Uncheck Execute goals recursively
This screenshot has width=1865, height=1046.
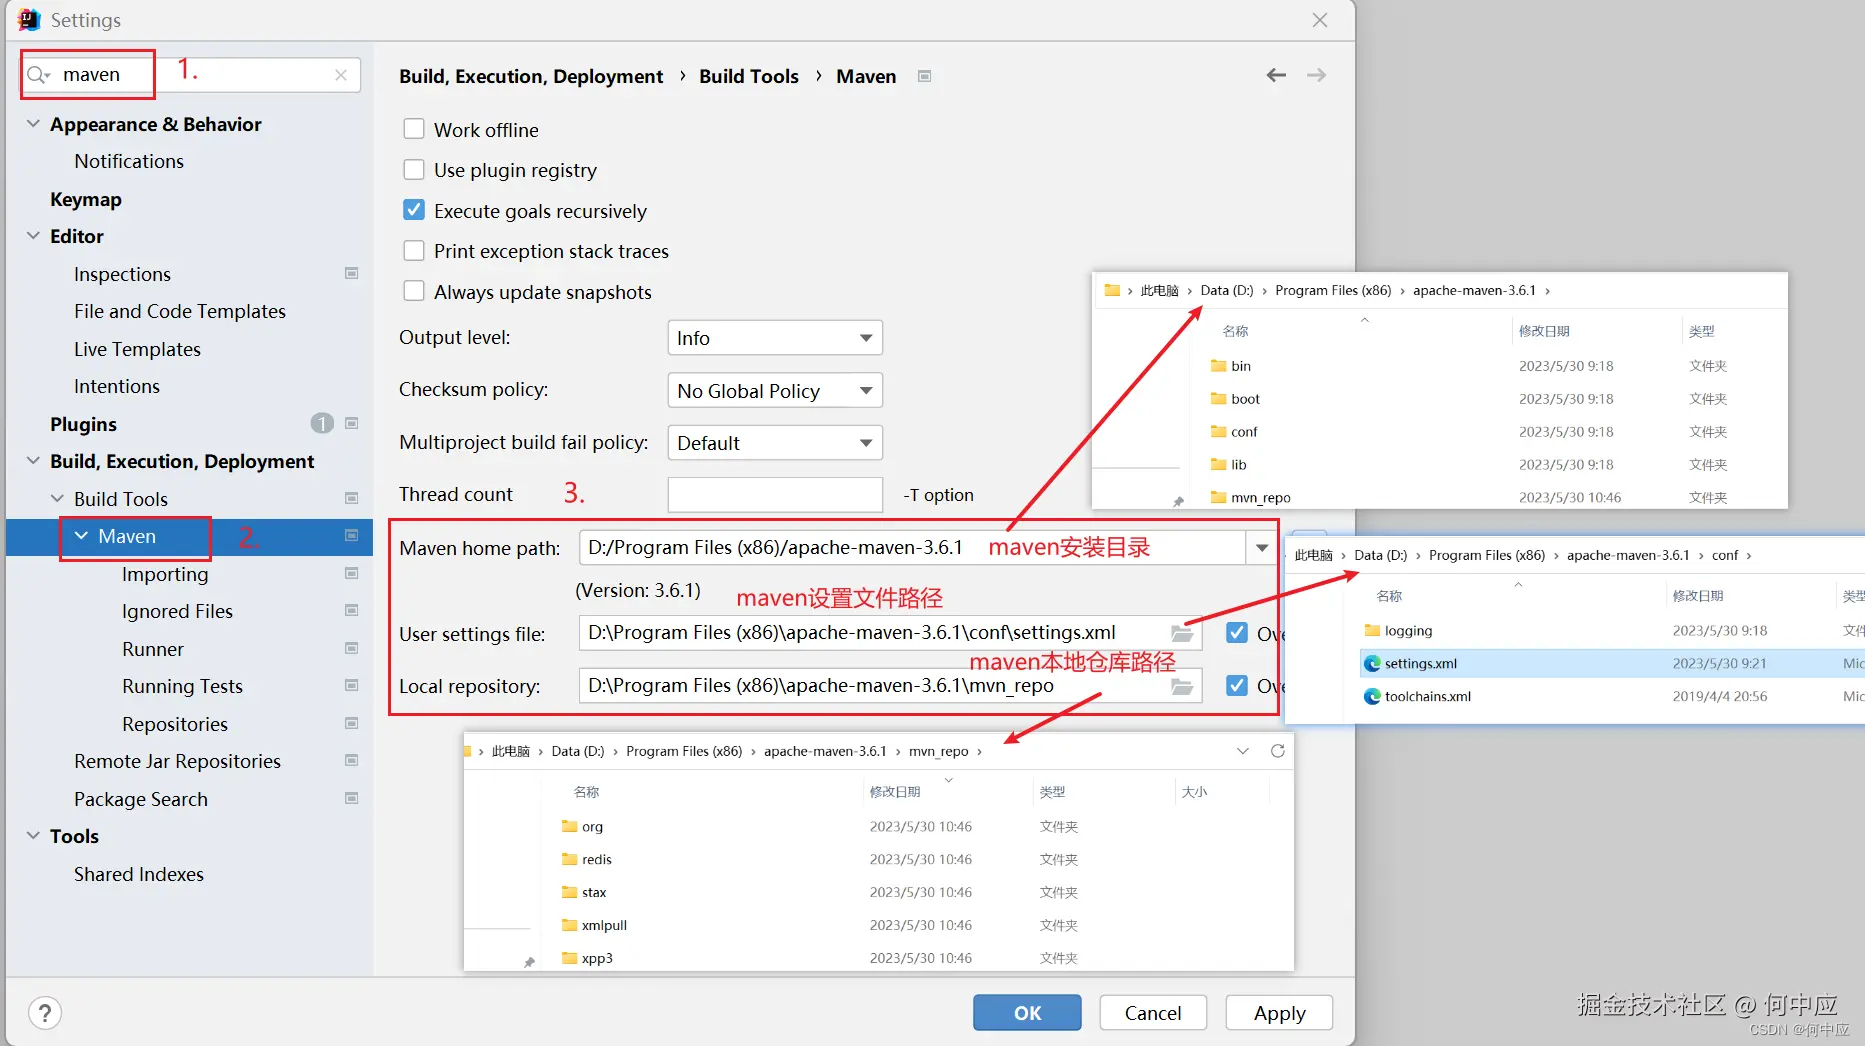tap(414, 210)
